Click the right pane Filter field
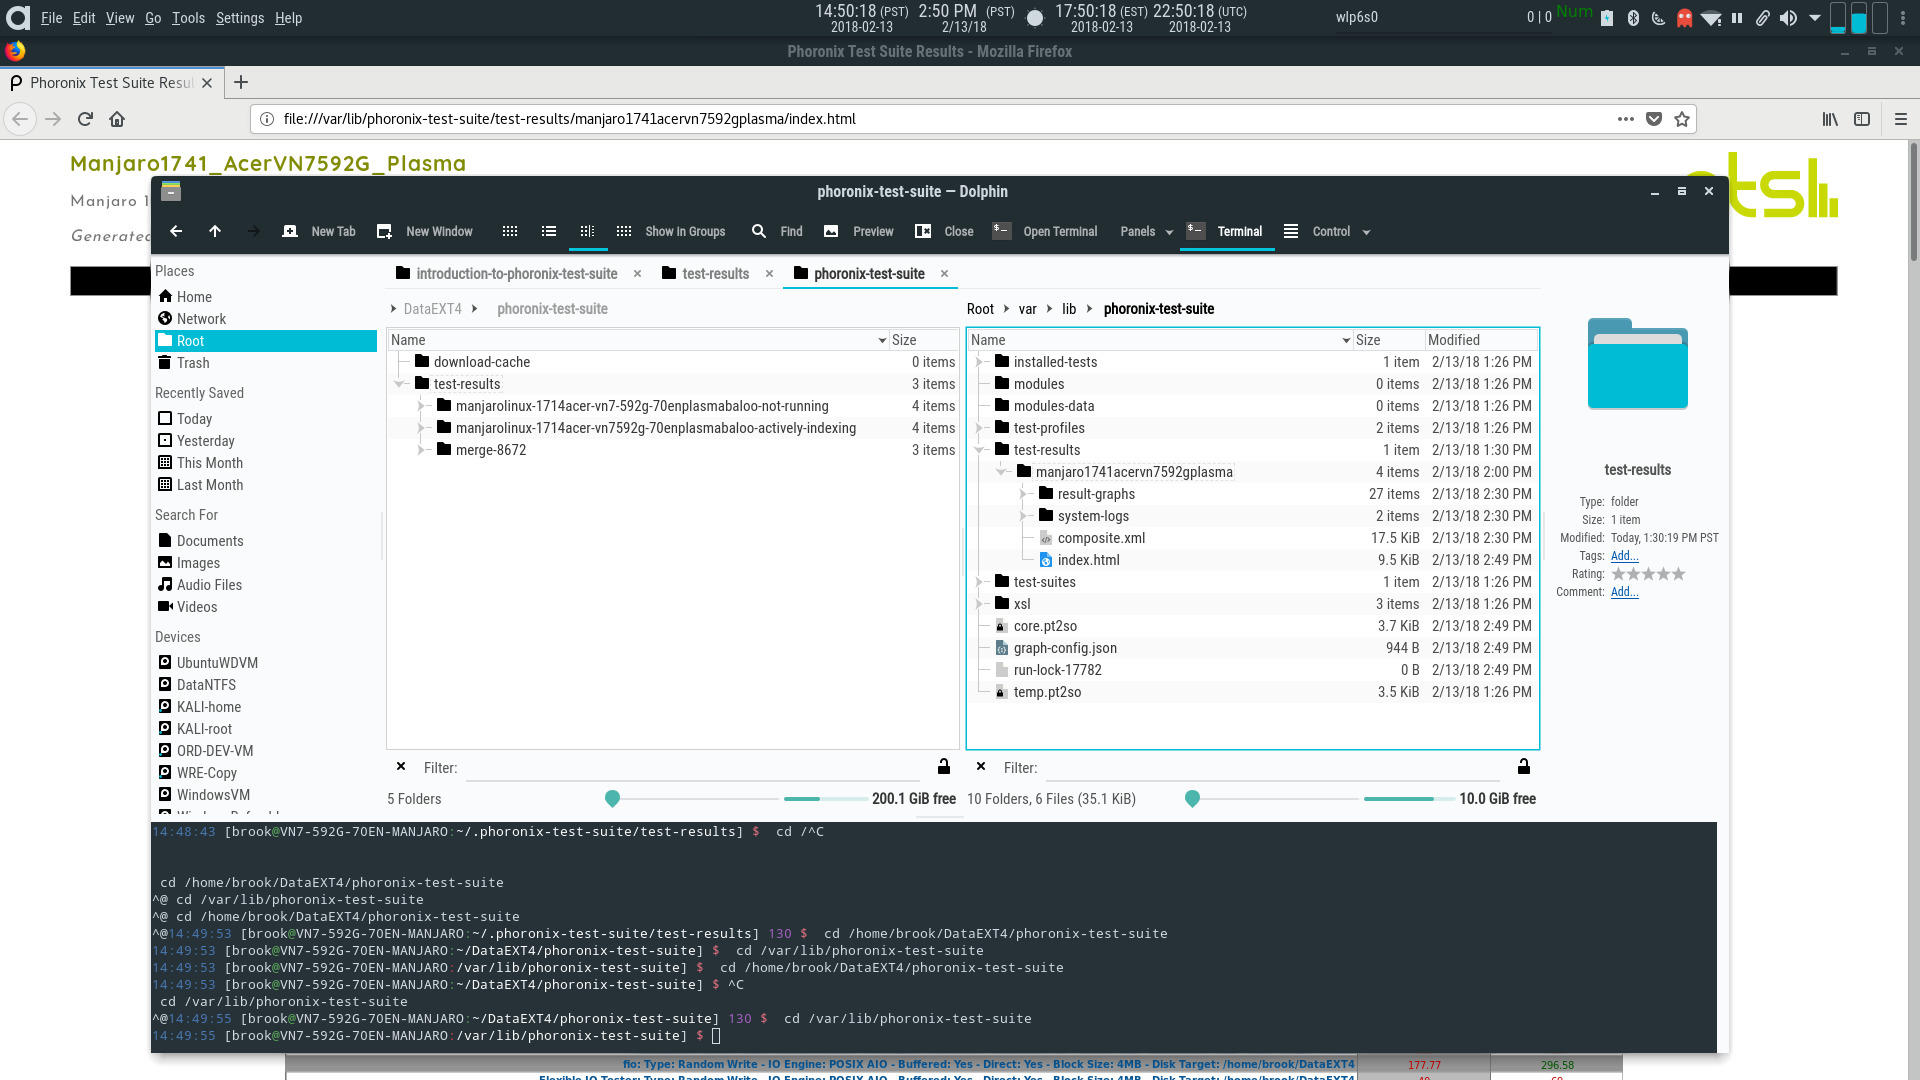Viewport: 1920px width, 1080px height. coord(1271,768)
